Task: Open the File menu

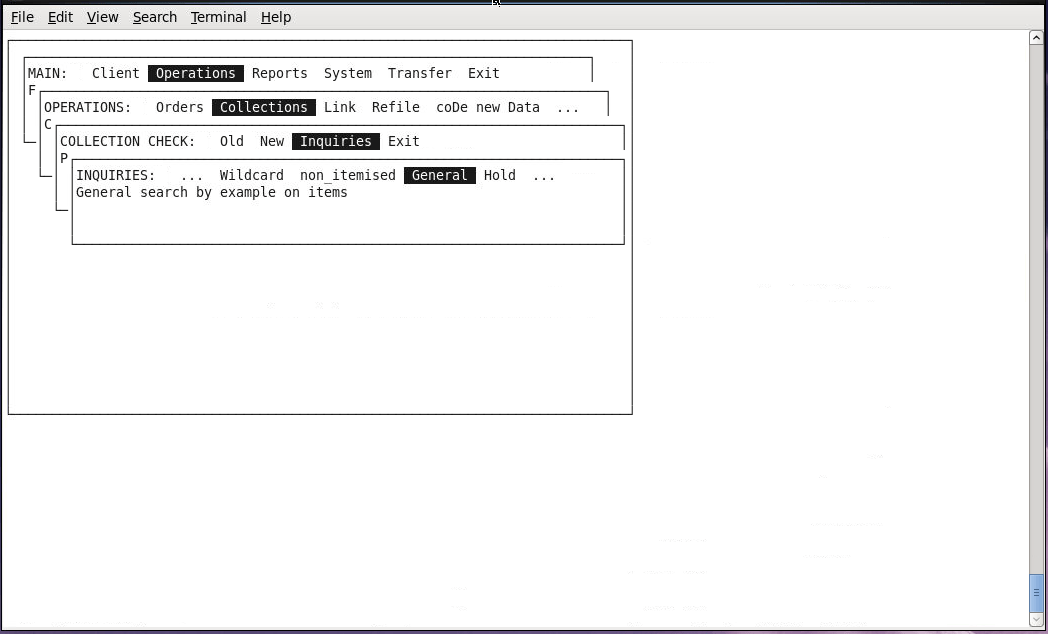Action: click(22, 17)
